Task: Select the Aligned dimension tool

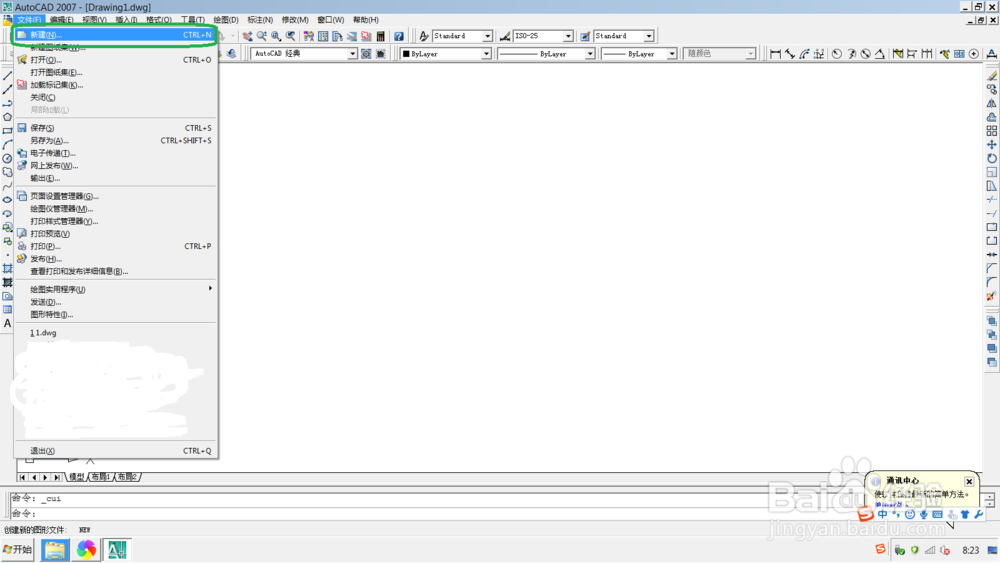Action: (x=790, y=54)
